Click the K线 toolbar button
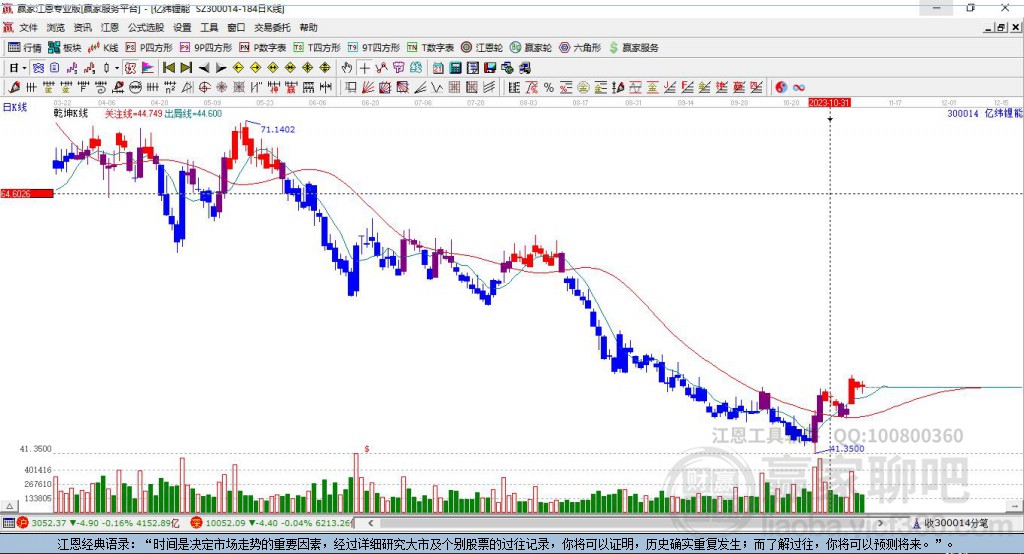Screen dimensions: 1024x554 (x=103, y=48)
